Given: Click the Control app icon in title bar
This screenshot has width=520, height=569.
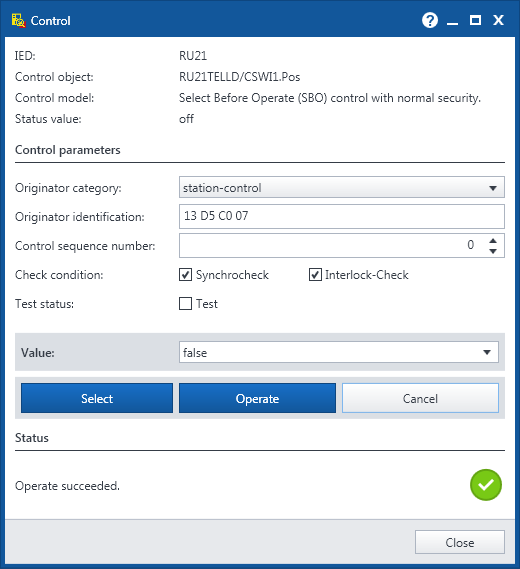Looking at the screenshot, I should click(18, 20).
